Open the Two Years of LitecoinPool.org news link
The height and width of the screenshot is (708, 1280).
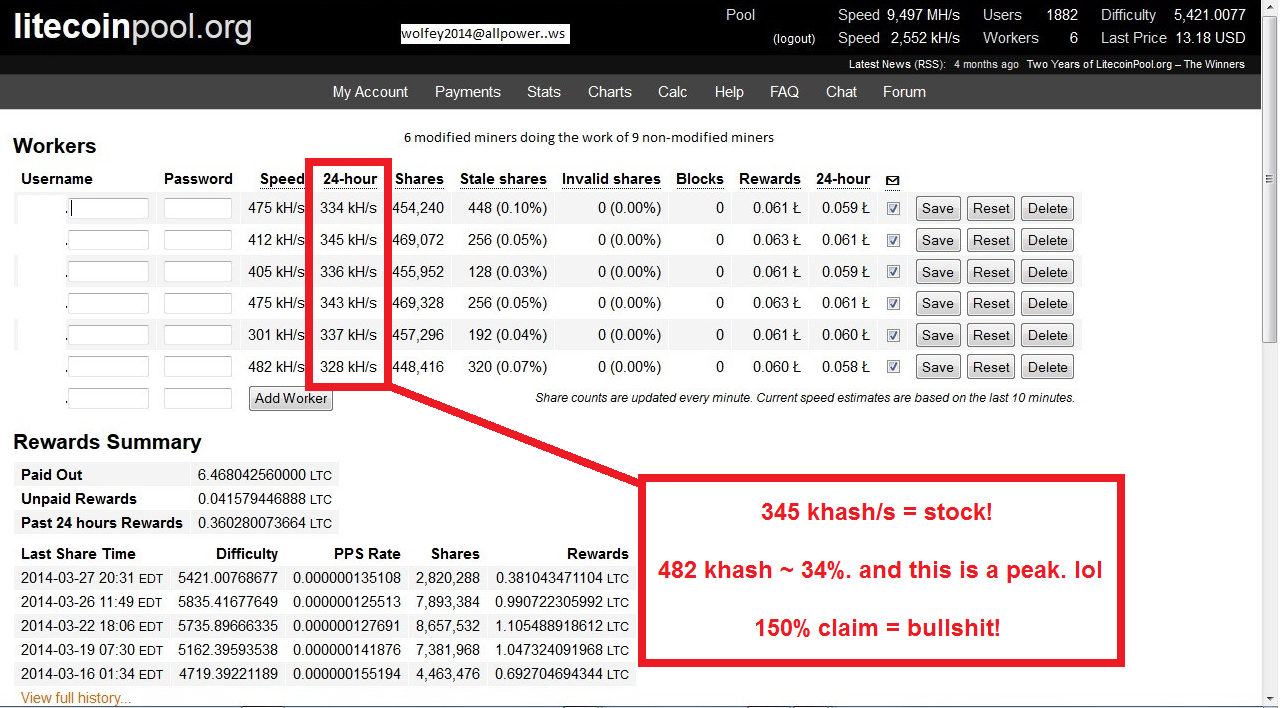point(1136,64)
